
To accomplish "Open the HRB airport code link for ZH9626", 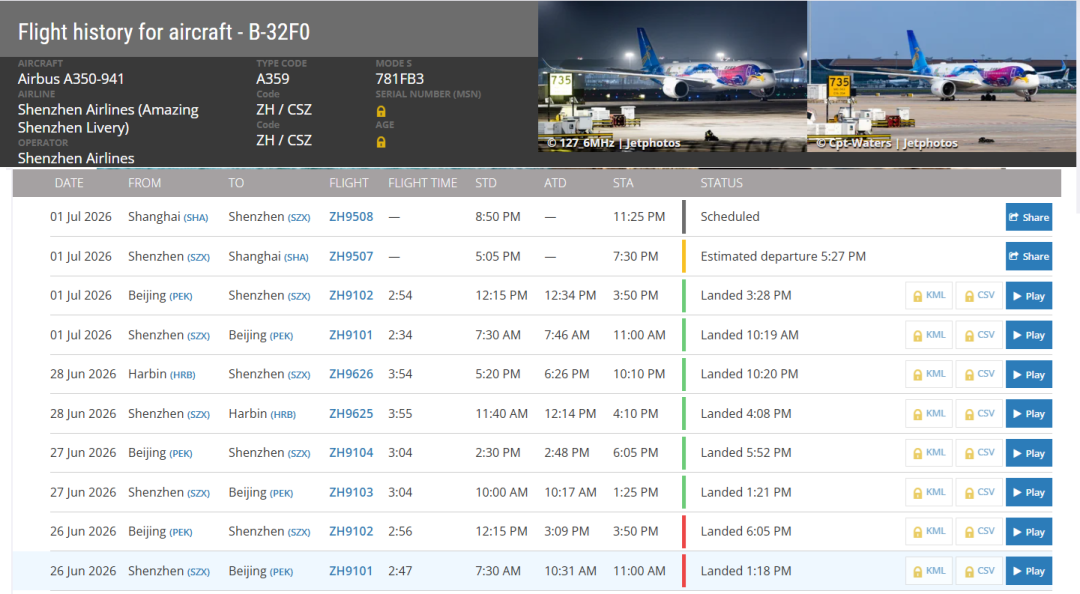I will point(183,375).
